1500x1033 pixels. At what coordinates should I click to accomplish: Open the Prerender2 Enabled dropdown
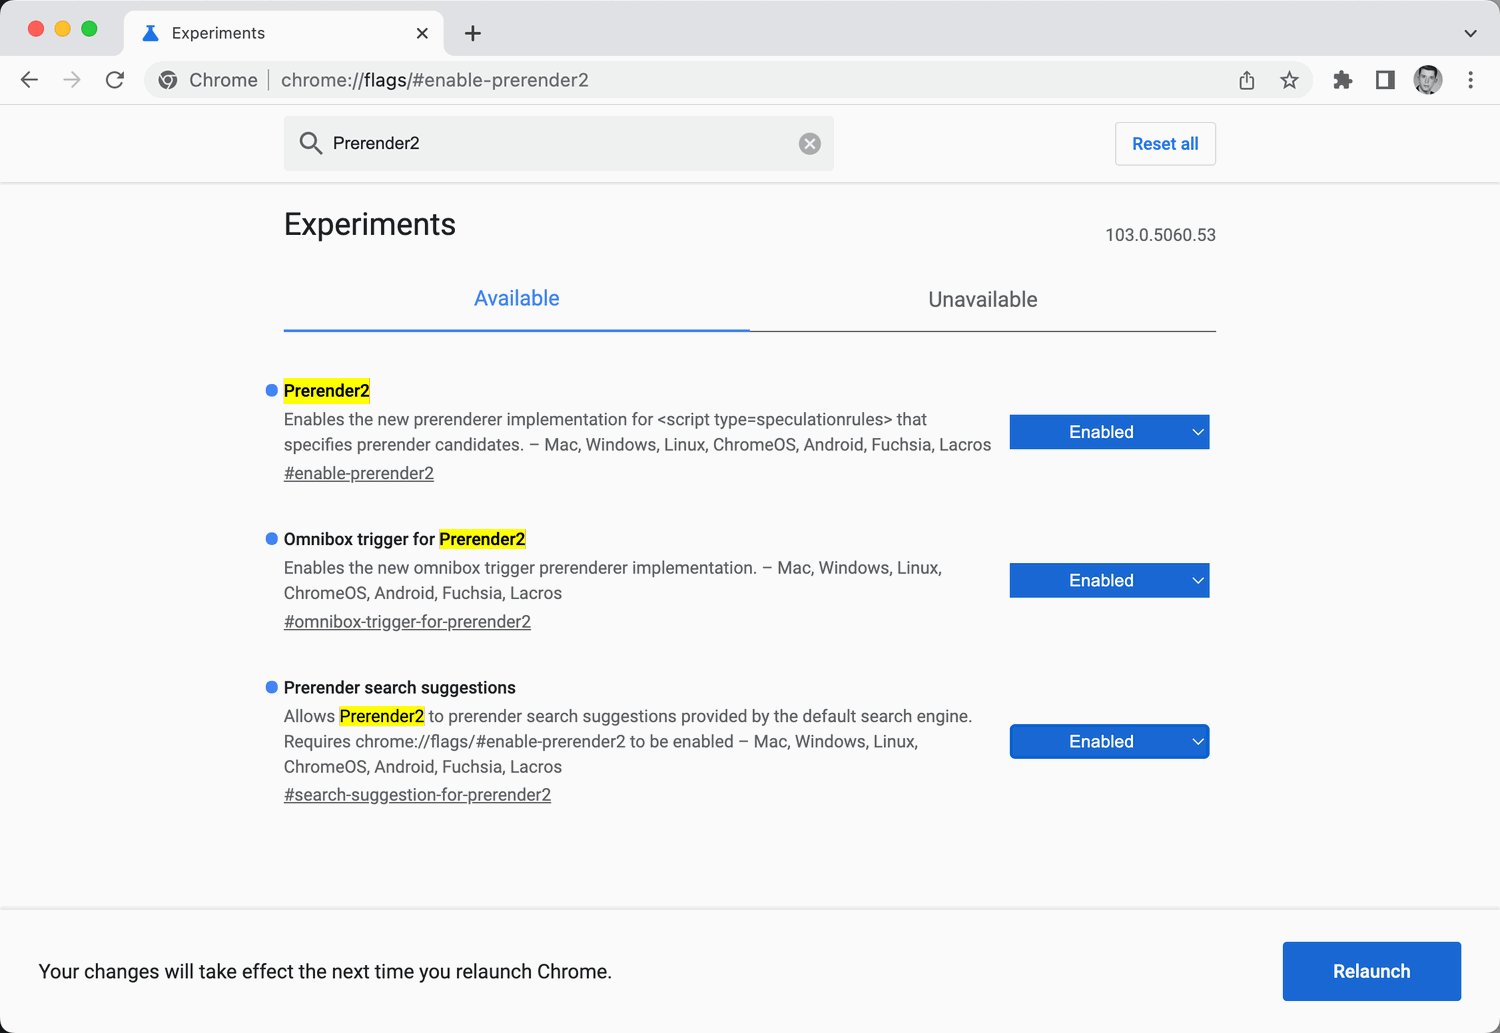pos(1109,432)
